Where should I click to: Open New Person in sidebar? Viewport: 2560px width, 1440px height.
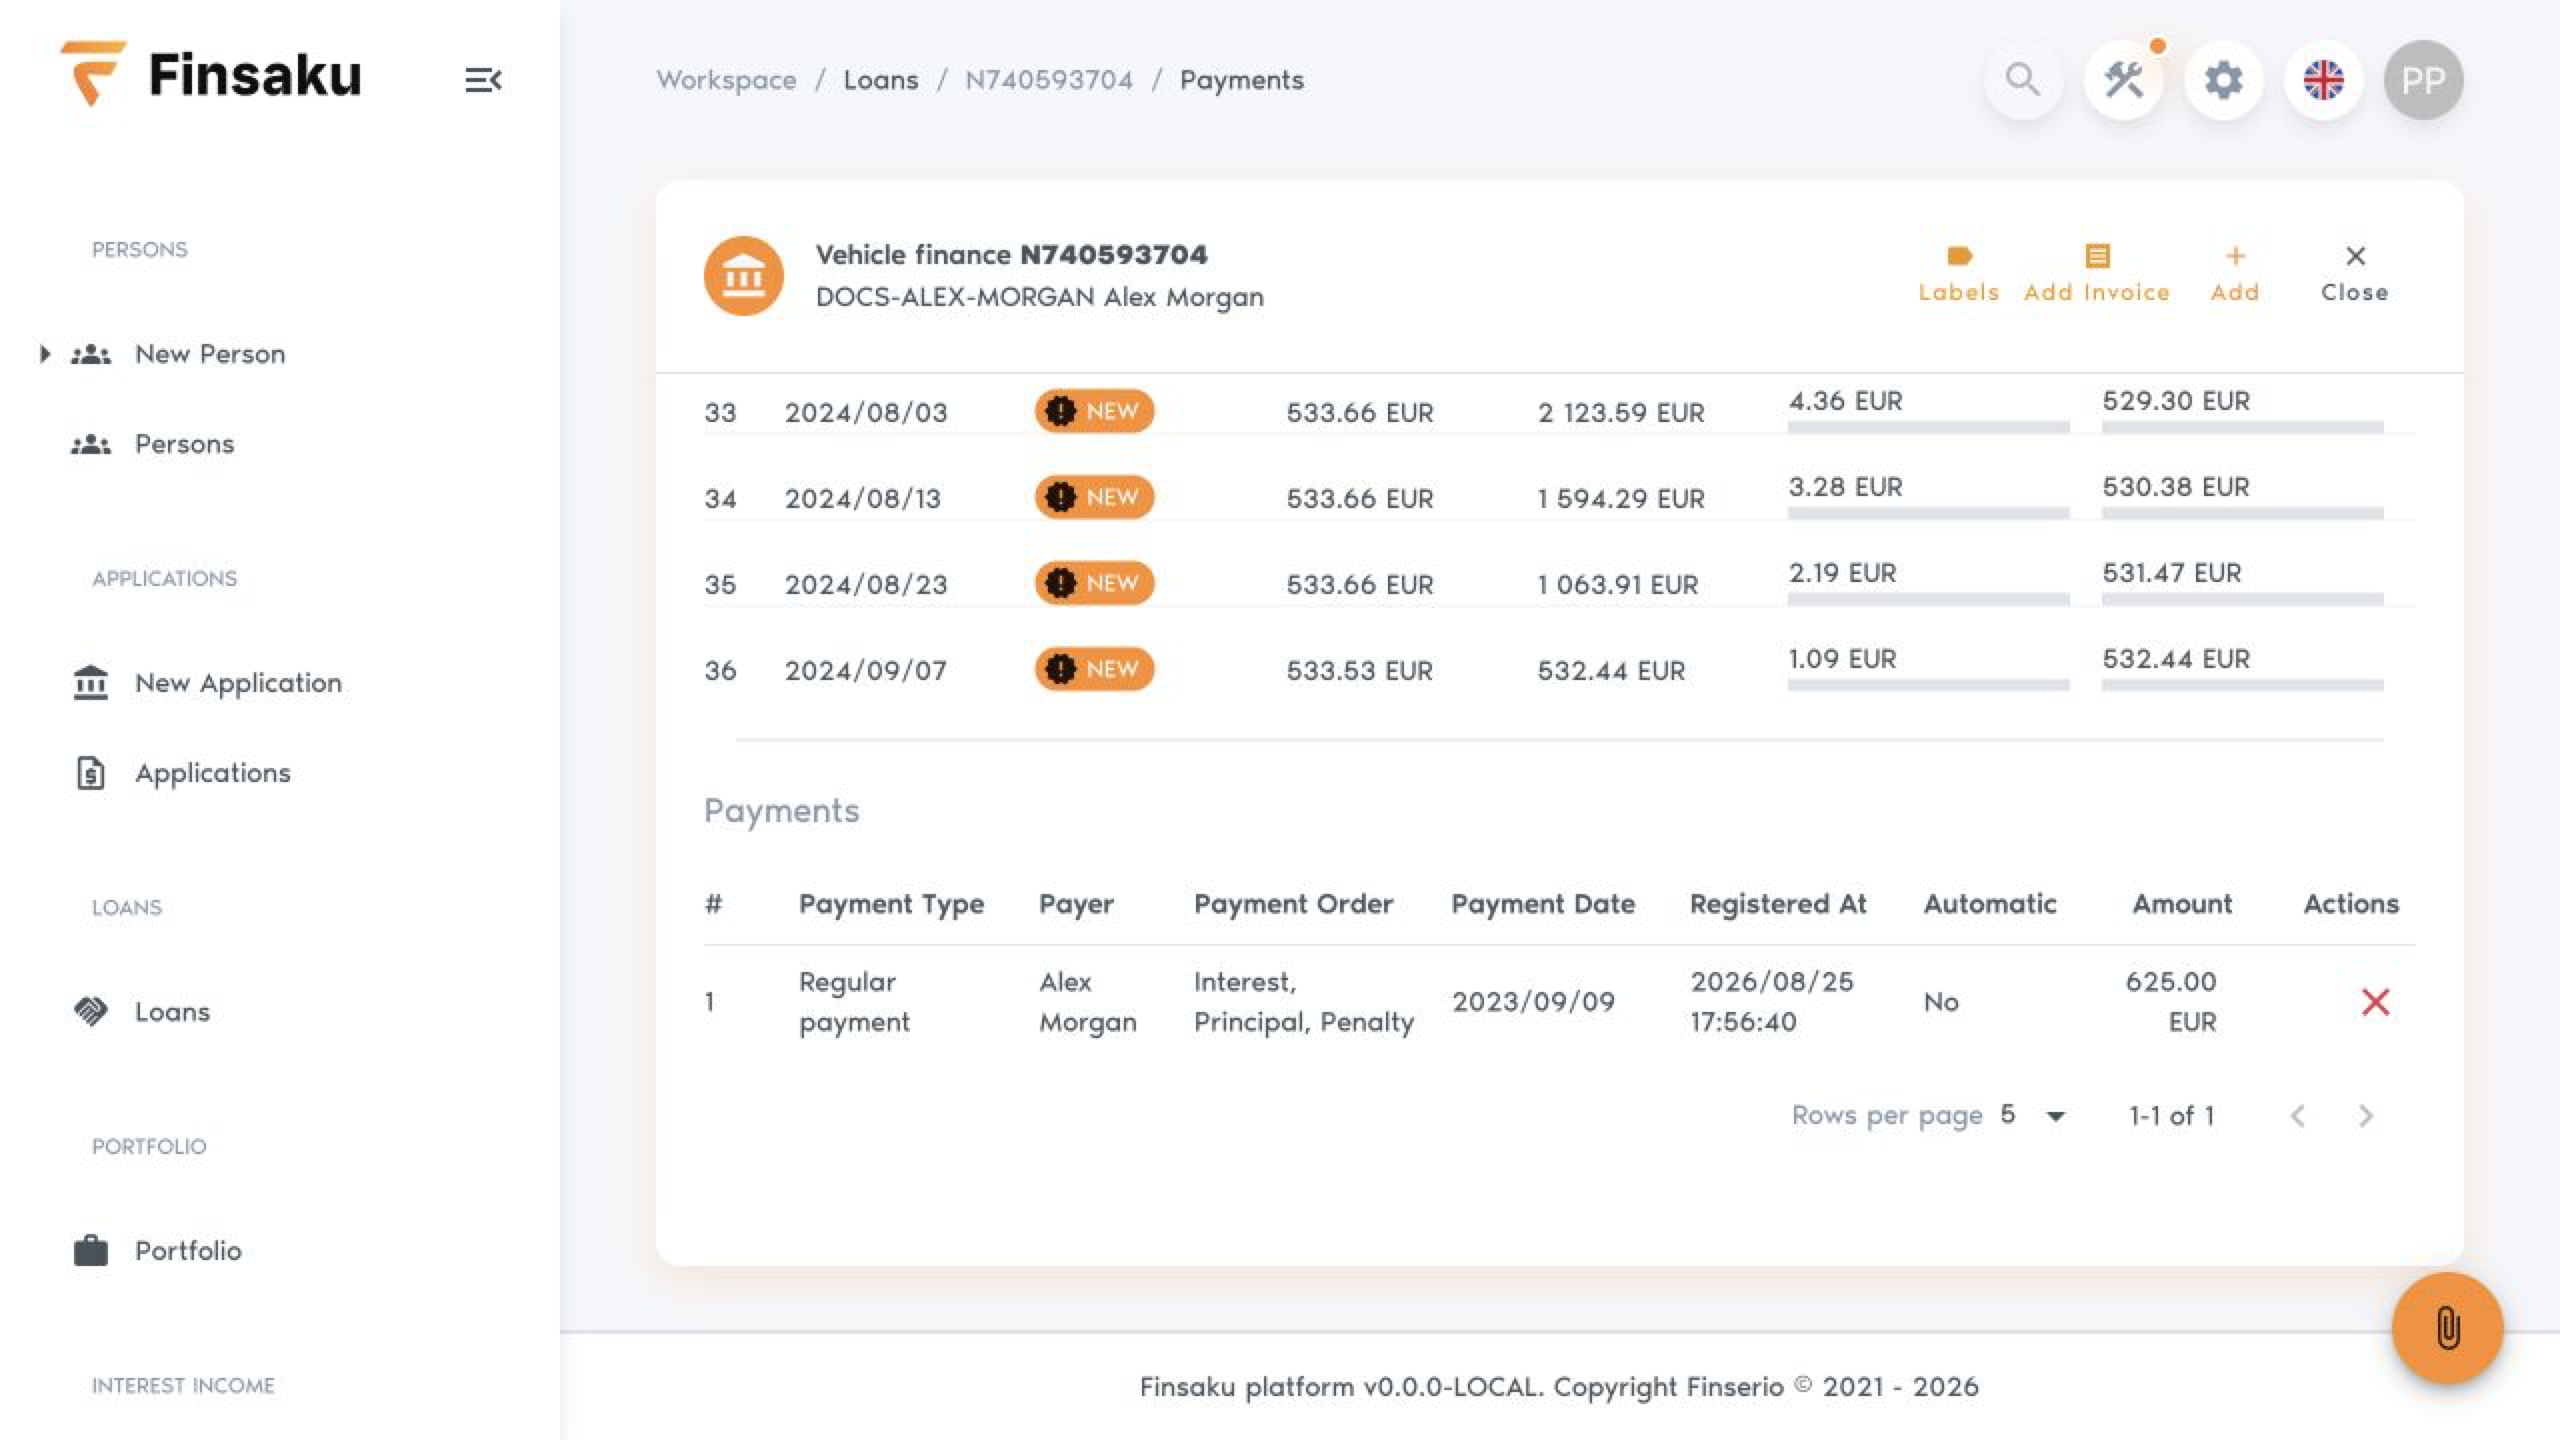click(210, 354)
